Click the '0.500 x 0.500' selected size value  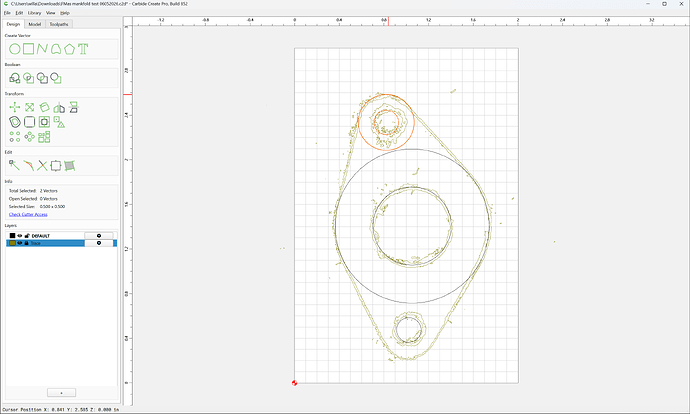[52, 206]
